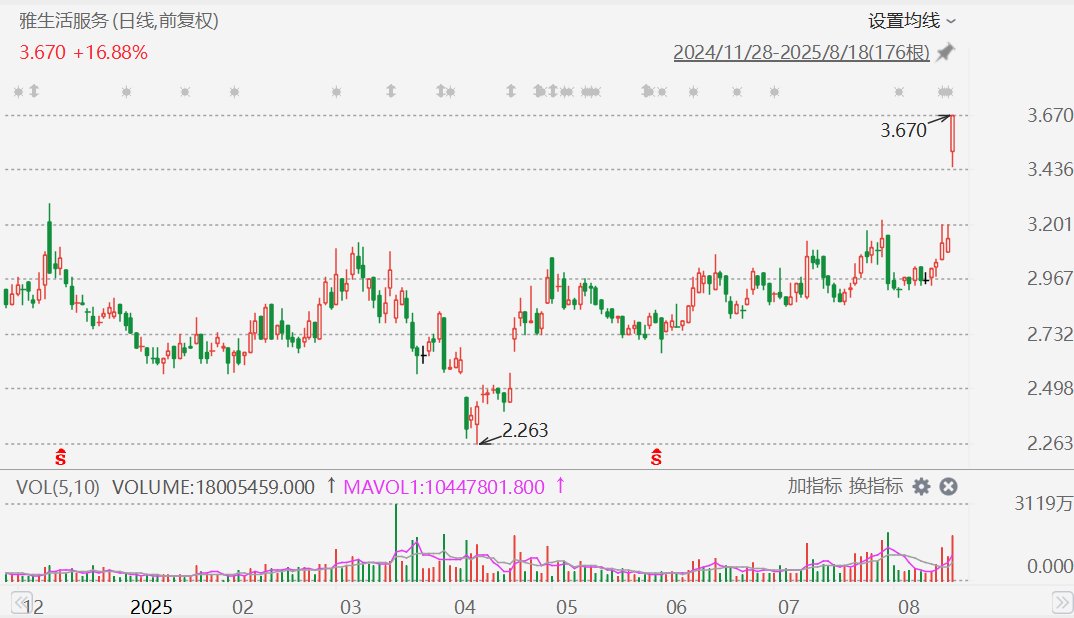Click the pin icon beside date range
This screenshot has height=618, width=1074.
(x=945, y=52)
